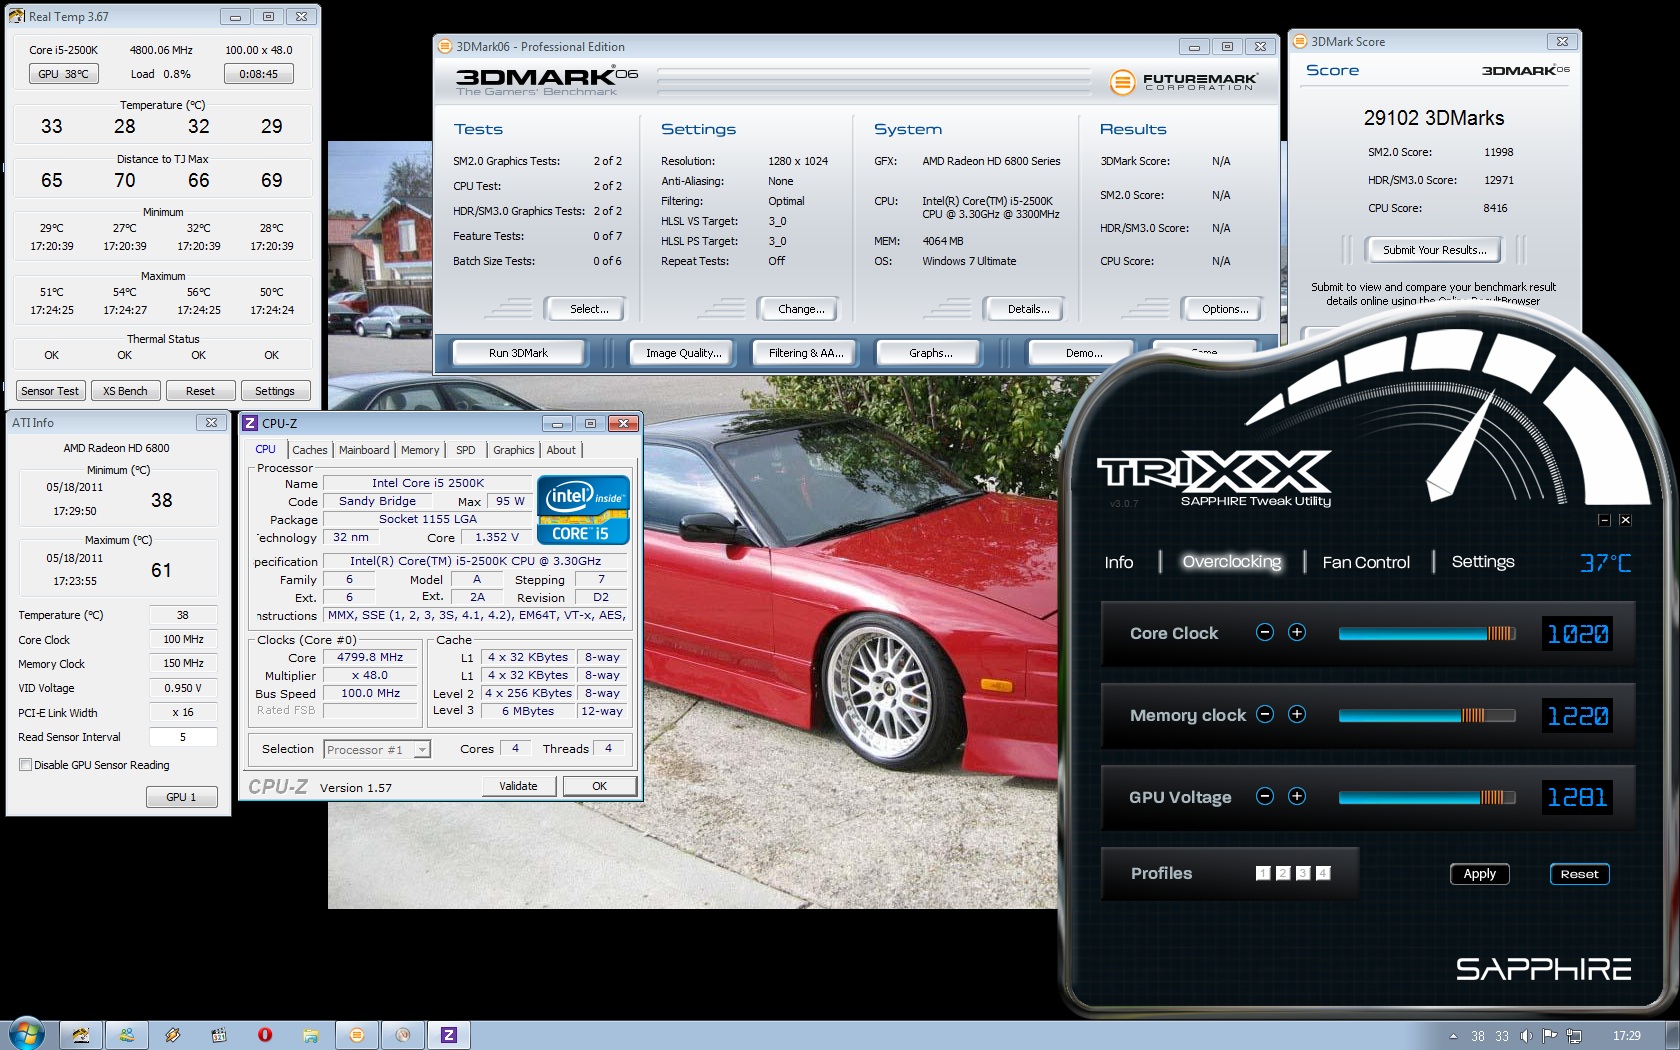Click the volume speaker tray icon
1680x1050 pixels.
pyautogui.click(x=1526, y=1036)
